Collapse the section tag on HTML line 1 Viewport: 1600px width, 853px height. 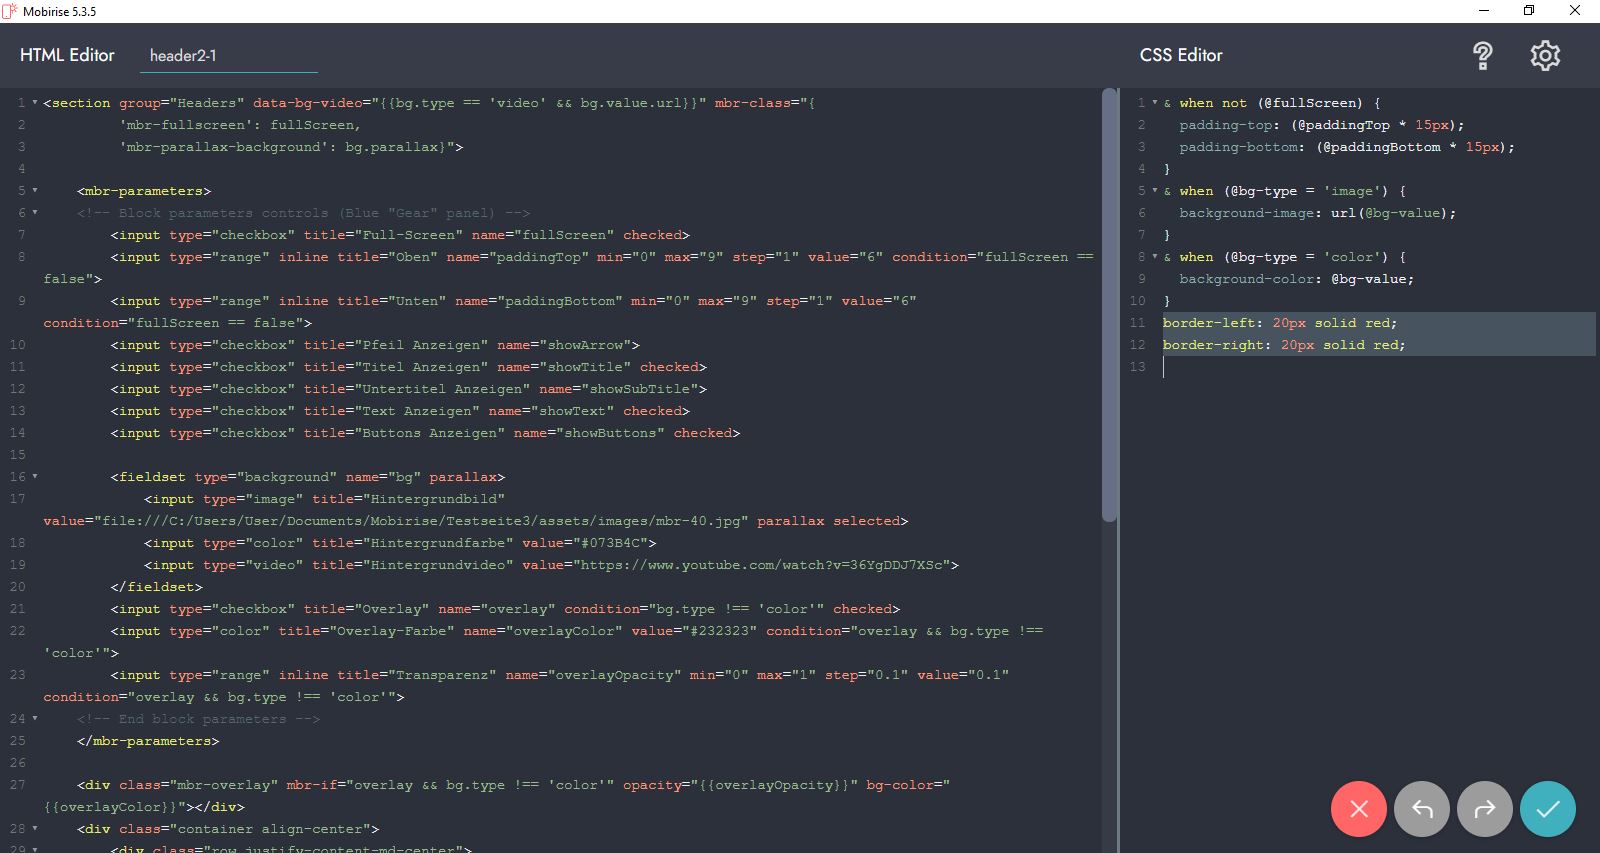[35, 103]
